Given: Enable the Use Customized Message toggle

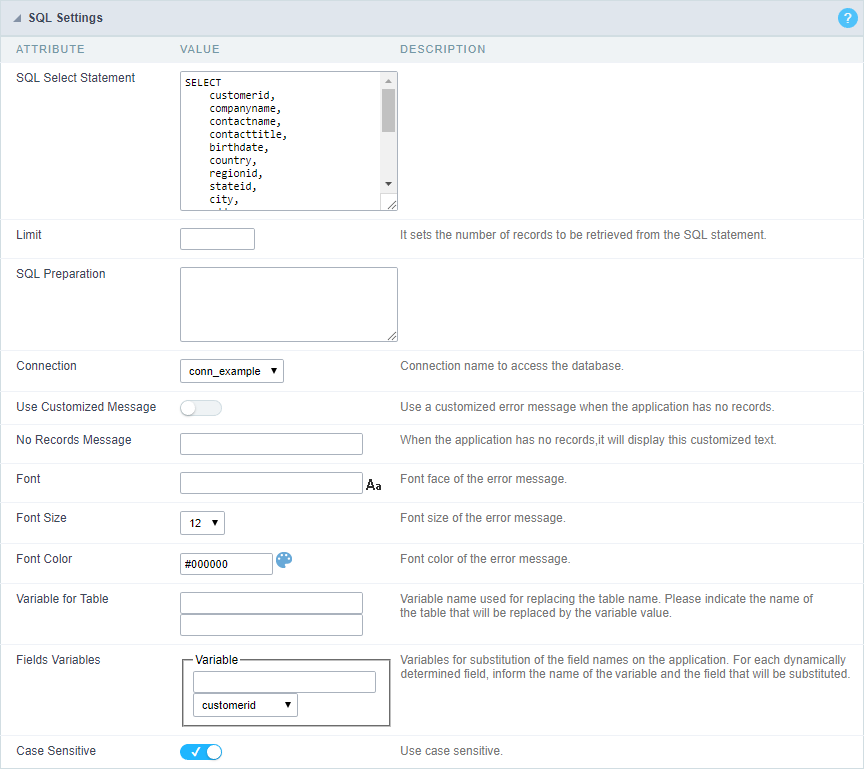Looking at the screenshot, I should point(200,407).
